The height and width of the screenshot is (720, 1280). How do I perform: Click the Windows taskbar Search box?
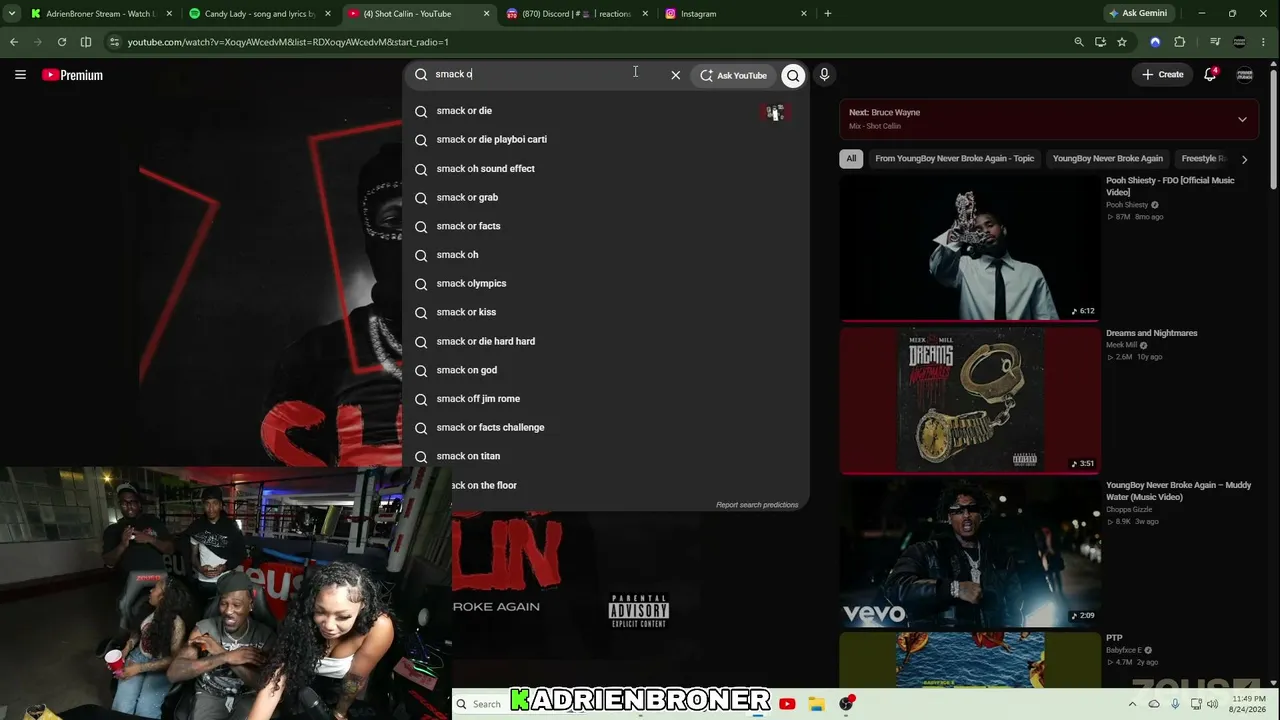480,704
